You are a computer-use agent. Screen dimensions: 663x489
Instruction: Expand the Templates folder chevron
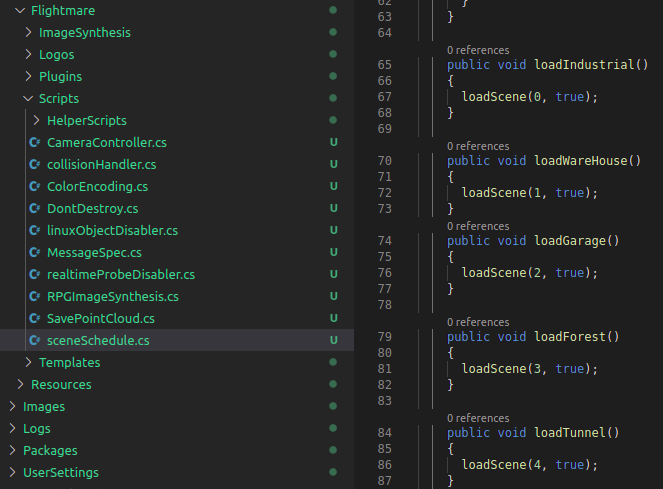pyautogui.click(x=28, y=363)
